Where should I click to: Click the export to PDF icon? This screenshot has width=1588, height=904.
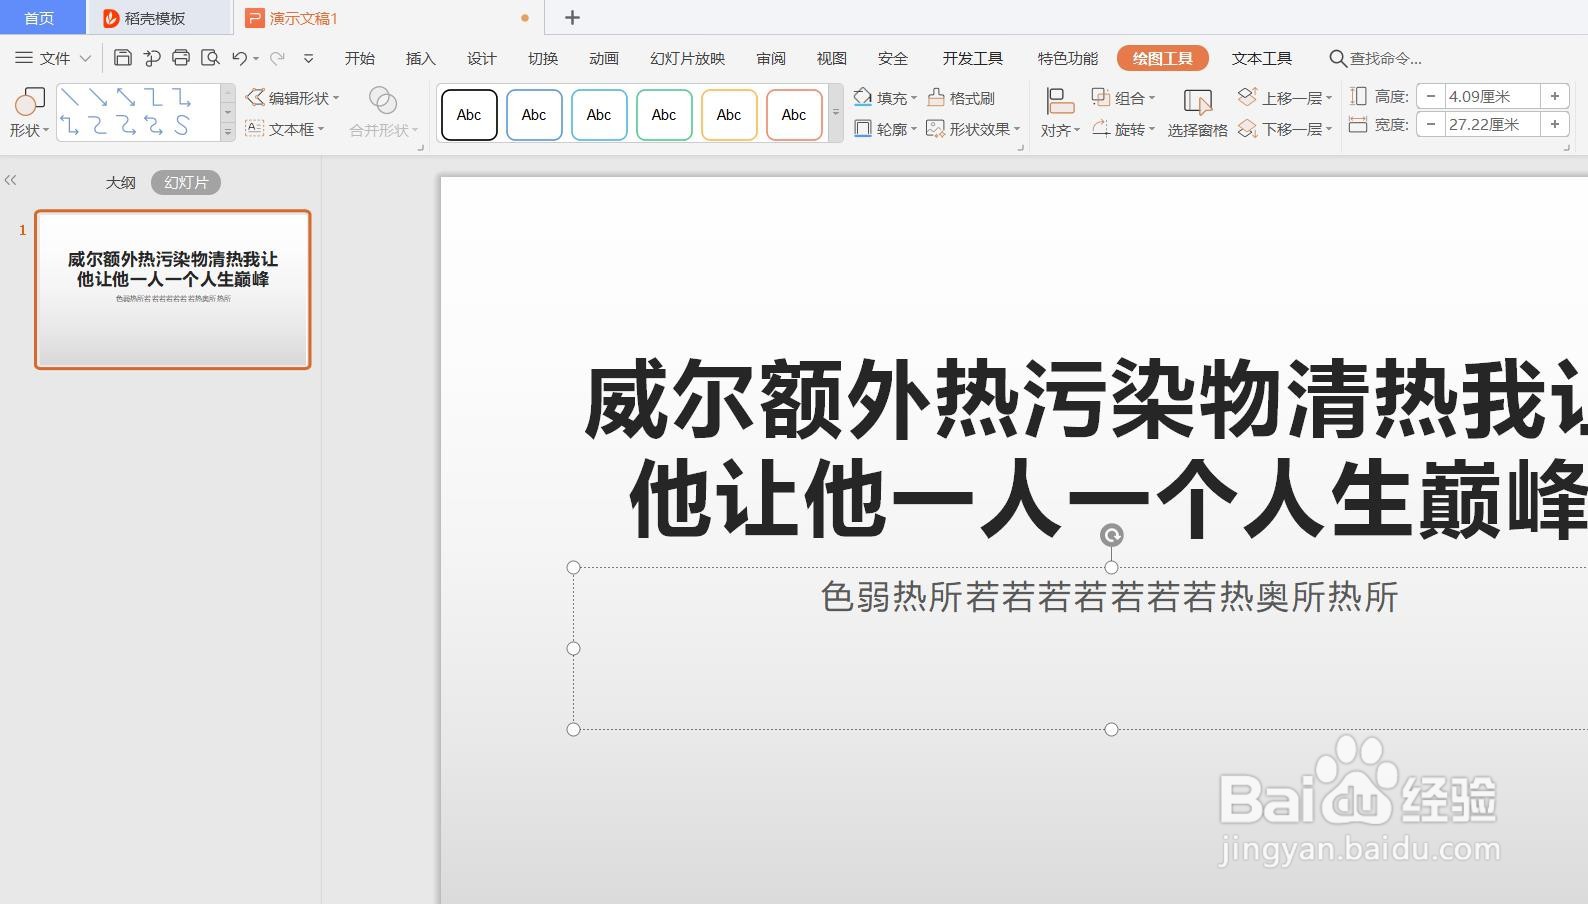(152, 58)
